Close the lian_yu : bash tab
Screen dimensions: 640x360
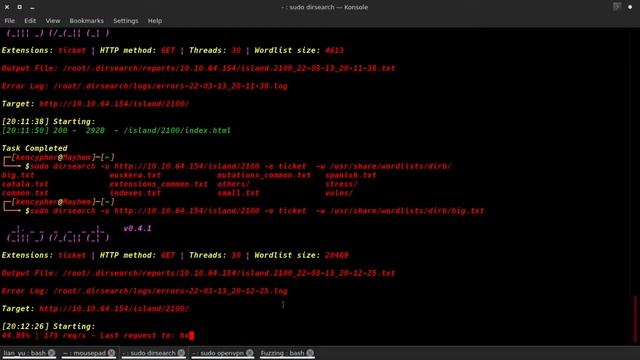pos(51,353)
